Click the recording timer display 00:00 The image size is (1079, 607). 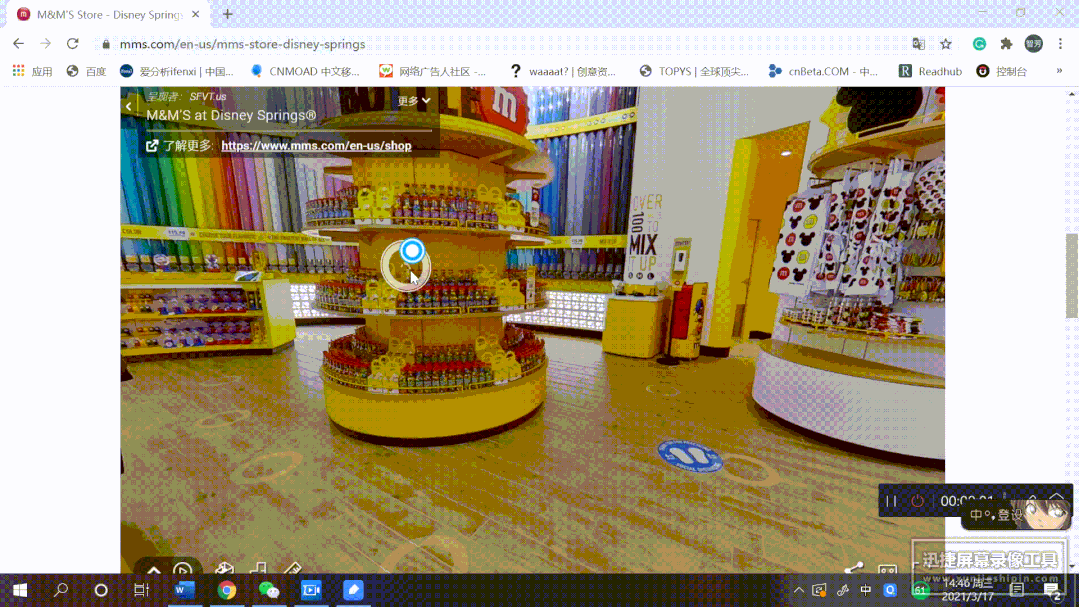point(969,501)
